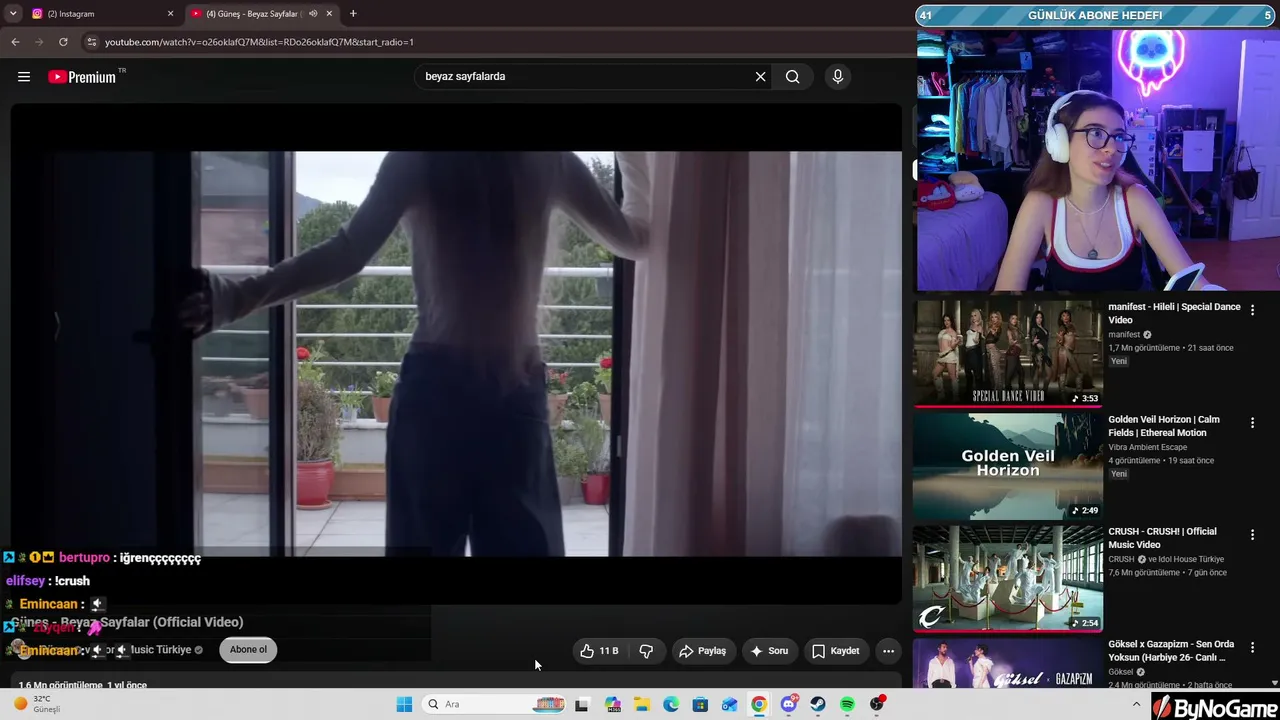Open Task View on the taskbar

(x=582, y=704)
